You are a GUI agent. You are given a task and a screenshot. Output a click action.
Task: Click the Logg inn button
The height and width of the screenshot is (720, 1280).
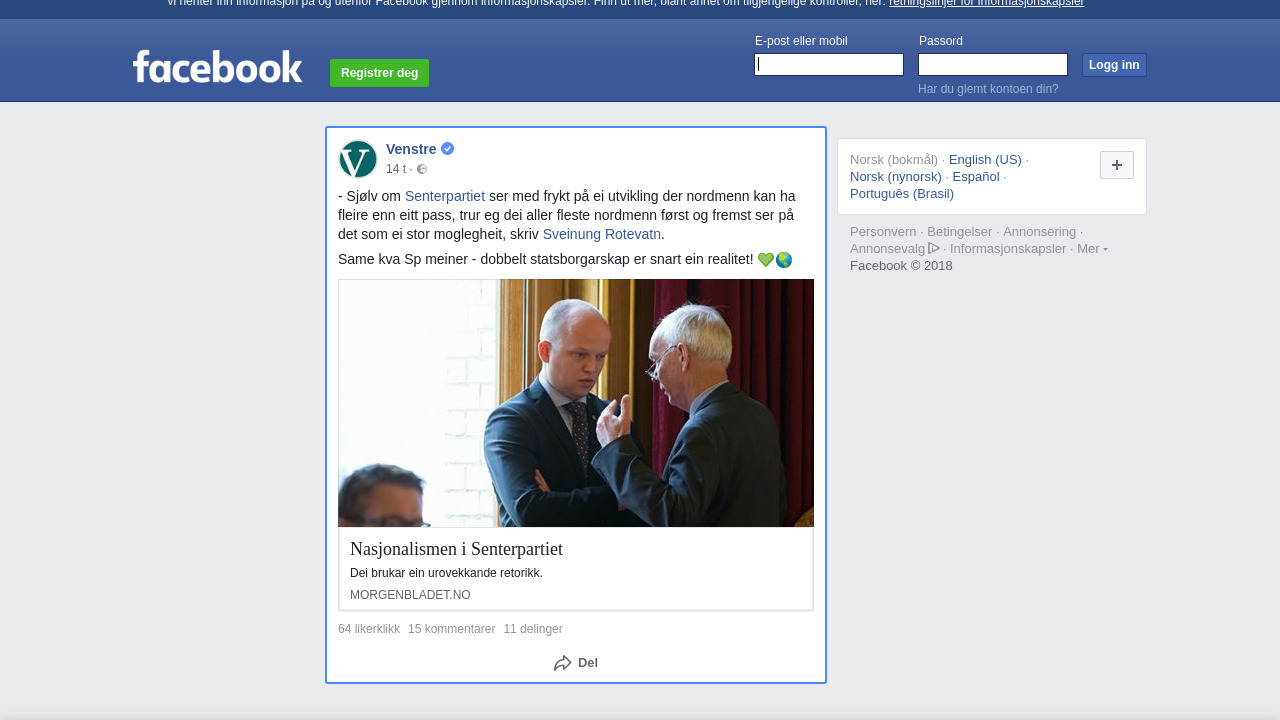click(x=1114, y=65)
